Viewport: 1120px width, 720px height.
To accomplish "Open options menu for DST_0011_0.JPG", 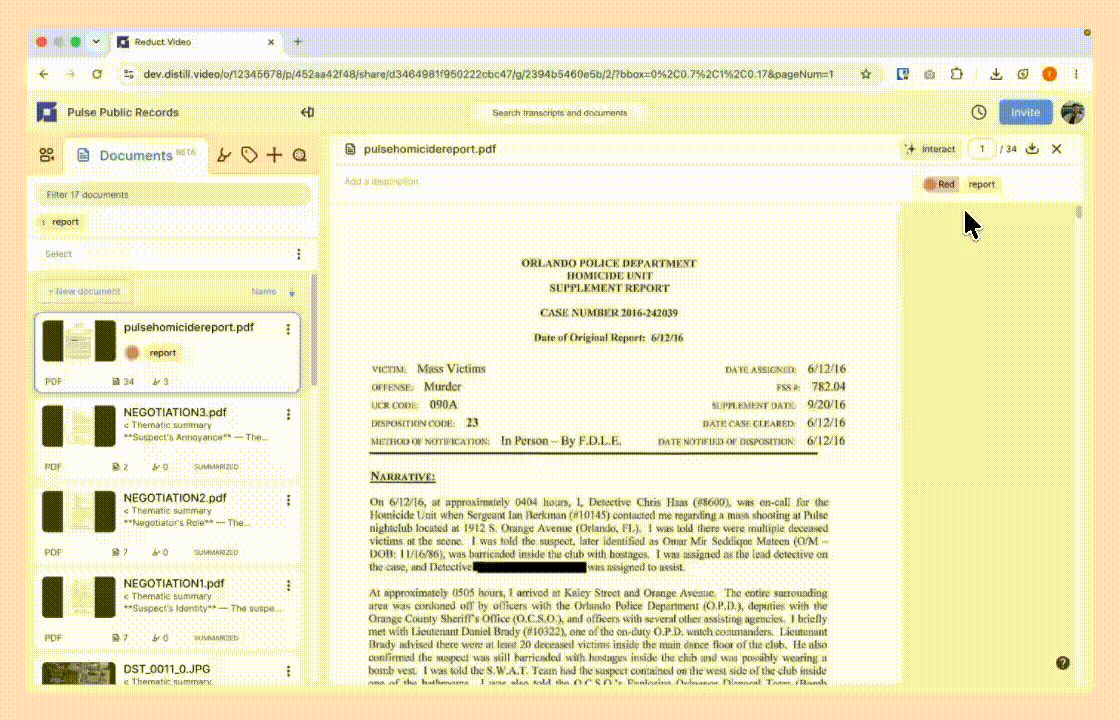I will pos(289,671).
